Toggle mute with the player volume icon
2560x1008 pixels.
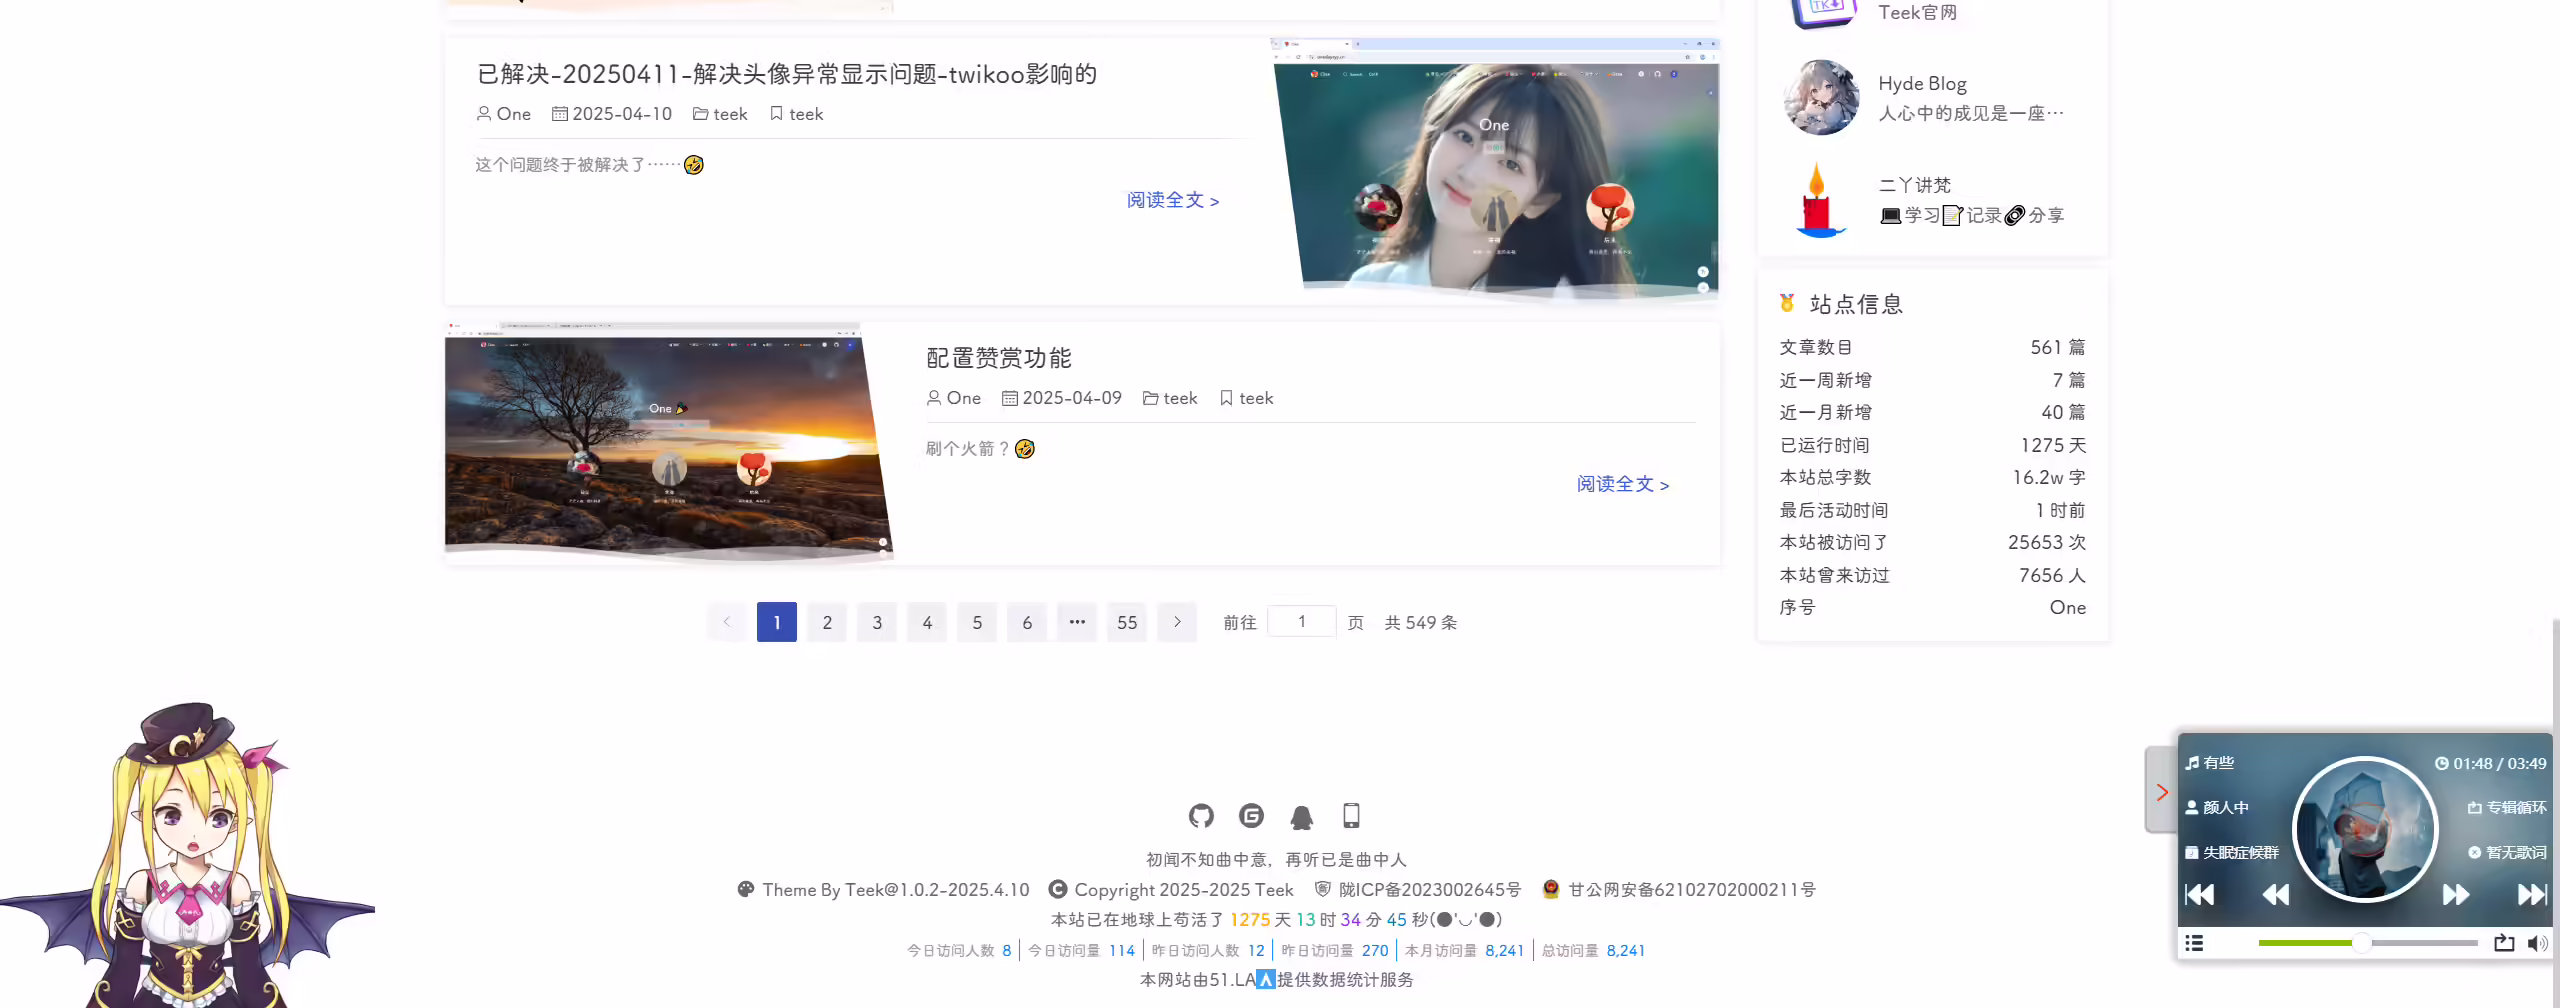click(x=2538, y=943)
